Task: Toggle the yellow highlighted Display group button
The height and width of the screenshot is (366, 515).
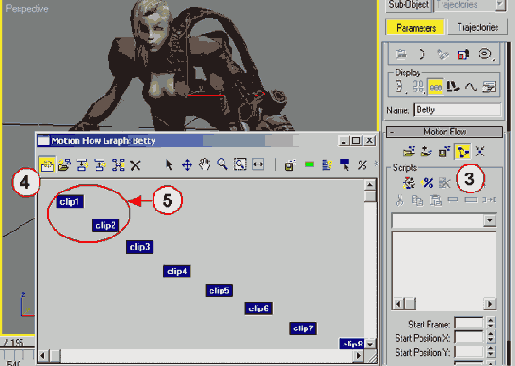Action: point(436,87)
